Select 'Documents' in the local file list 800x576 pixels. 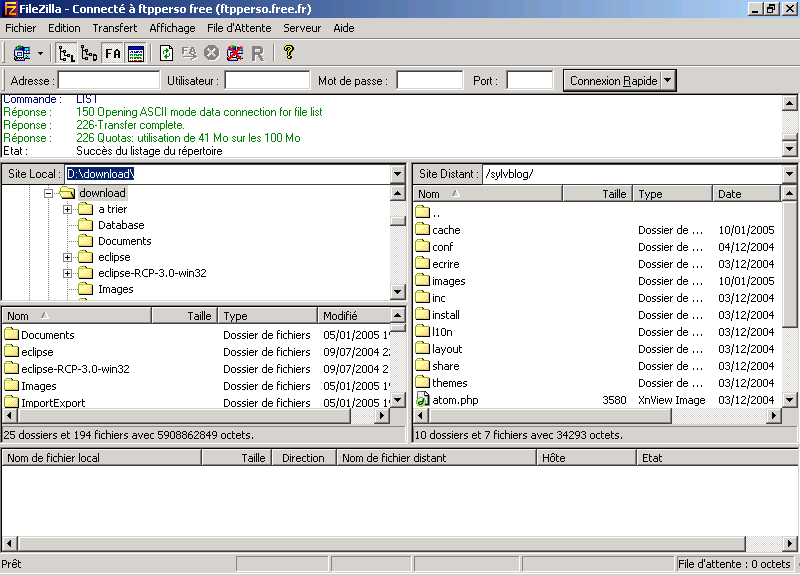click(47, 335)
